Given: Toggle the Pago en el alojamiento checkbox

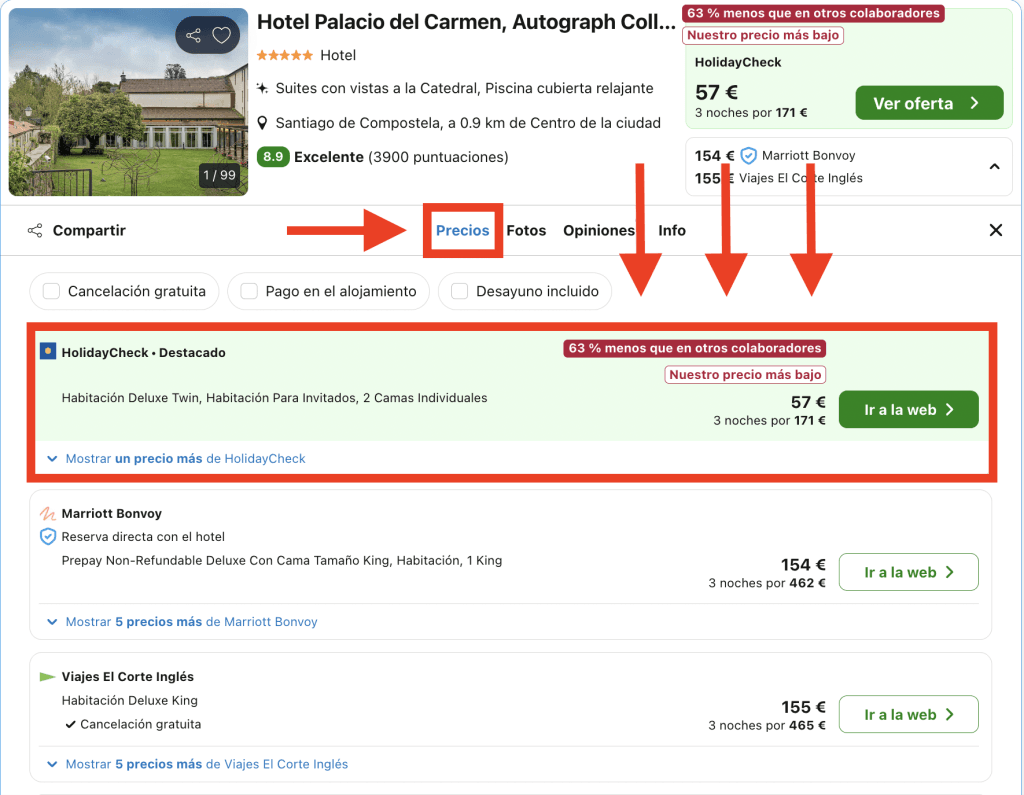Looking at the screenshot, I should coord(249,292).
